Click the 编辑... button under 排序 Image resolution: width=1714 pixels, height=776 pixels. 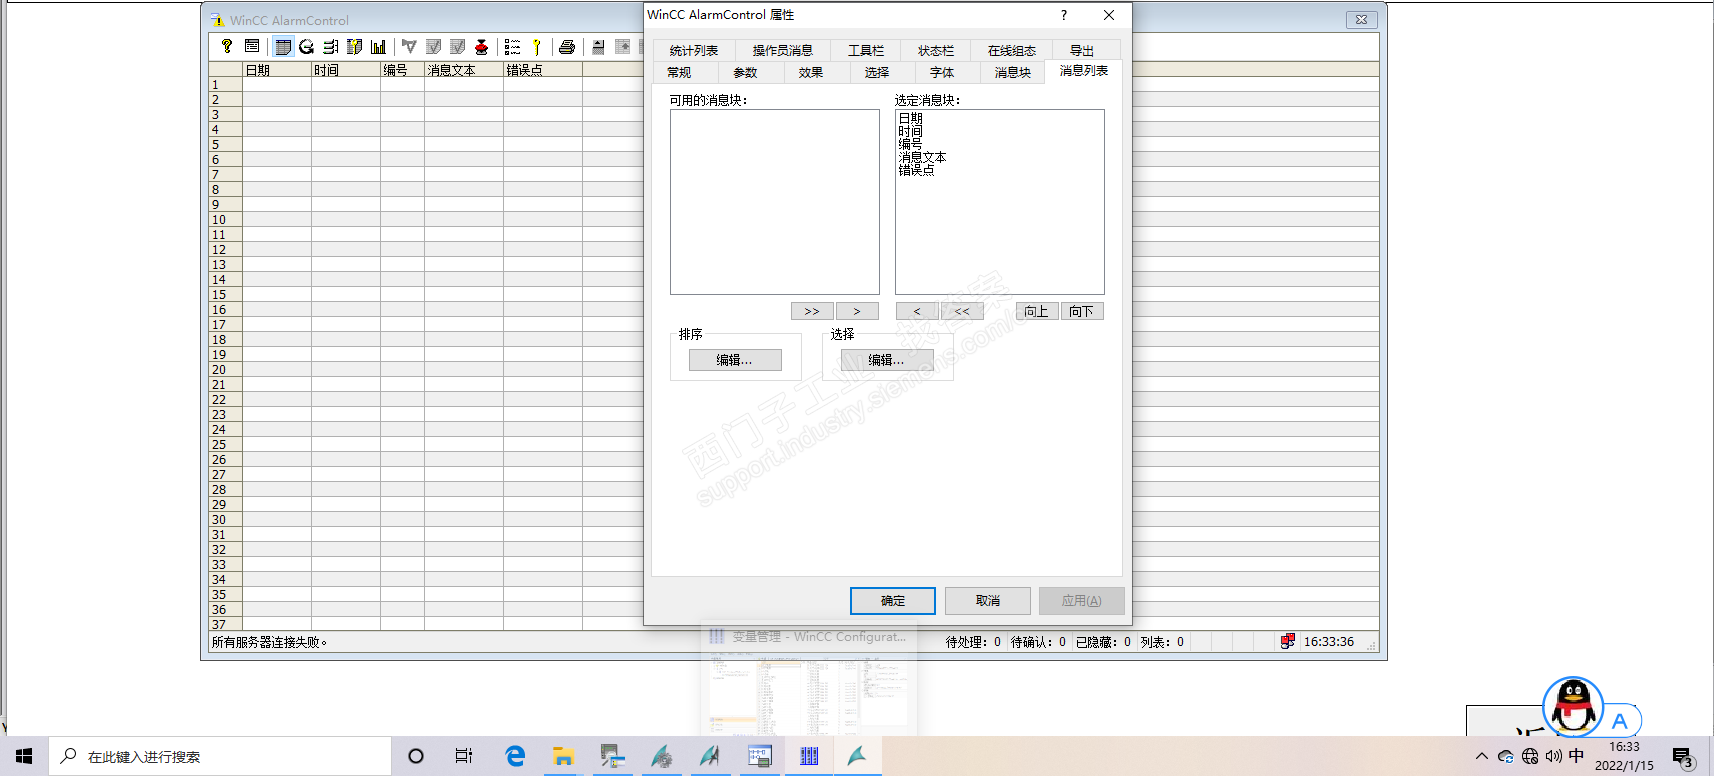point(735,360)
